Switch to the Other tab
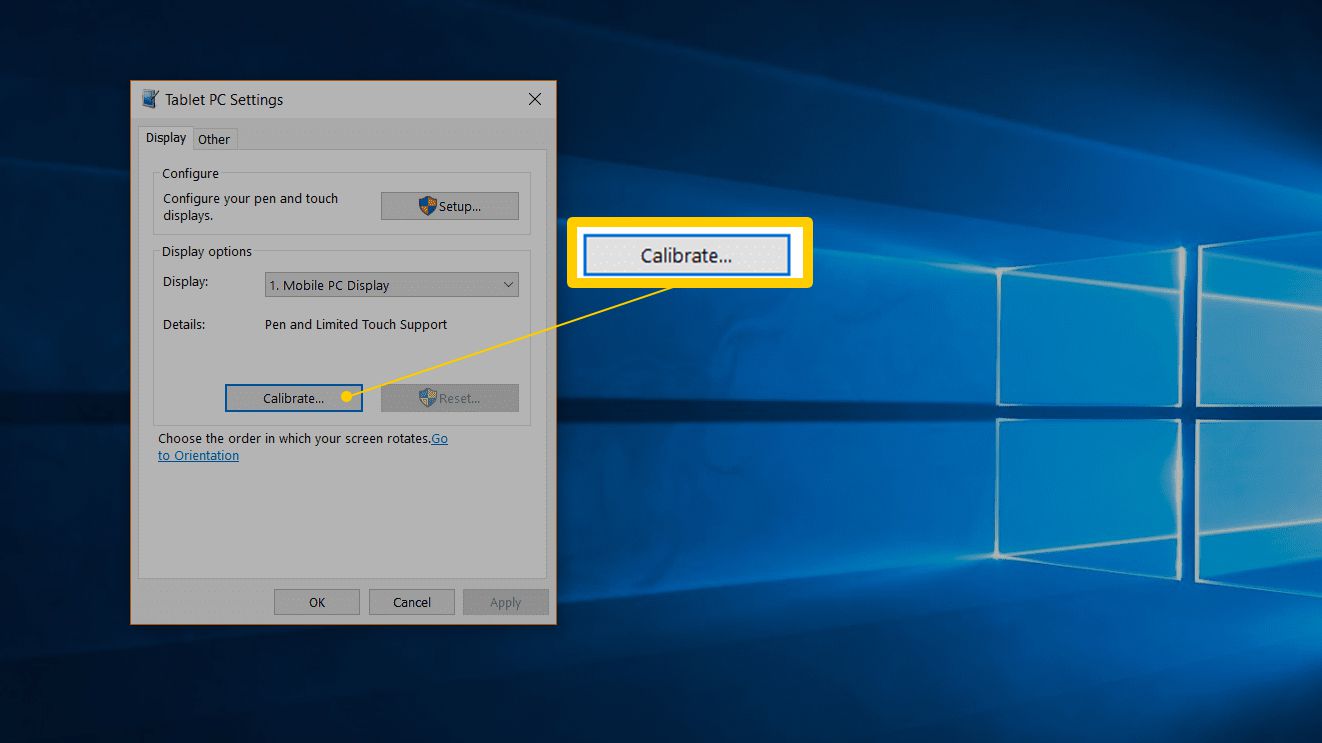The width and height of the screenshot is (1322, 743). pos(214,139)
